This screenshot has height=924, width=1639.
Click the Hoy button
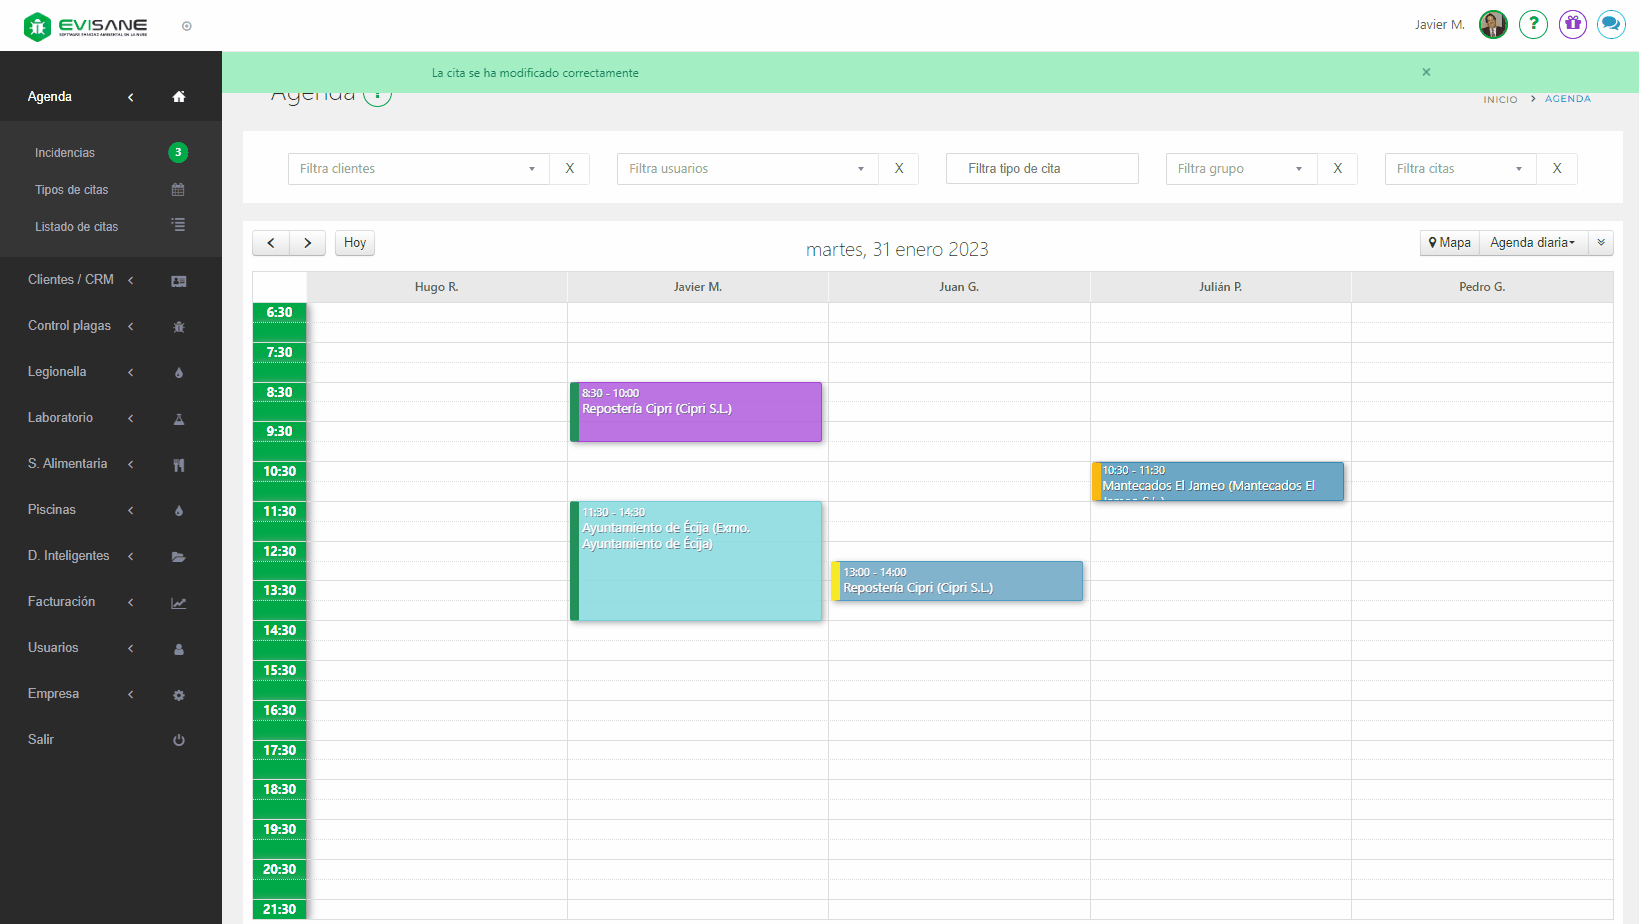355,243
